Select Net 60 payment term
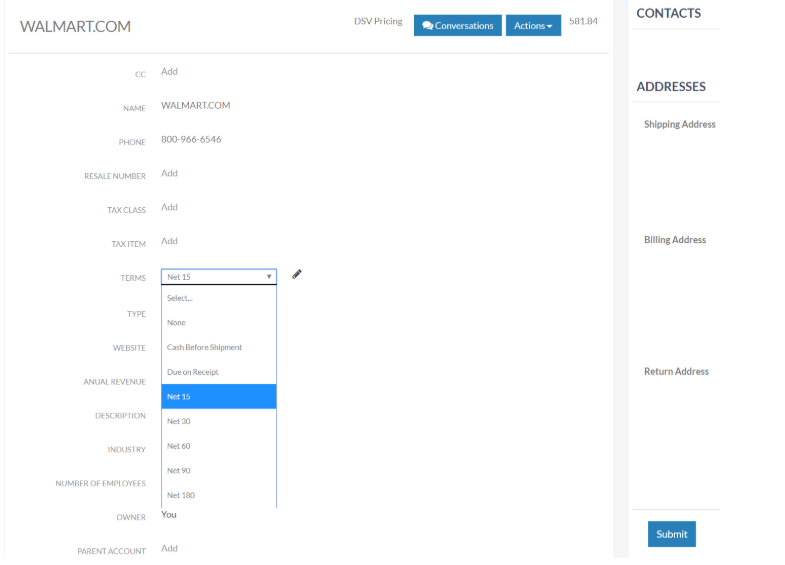This screenshot has height=565, width=785. click(219, 446)
